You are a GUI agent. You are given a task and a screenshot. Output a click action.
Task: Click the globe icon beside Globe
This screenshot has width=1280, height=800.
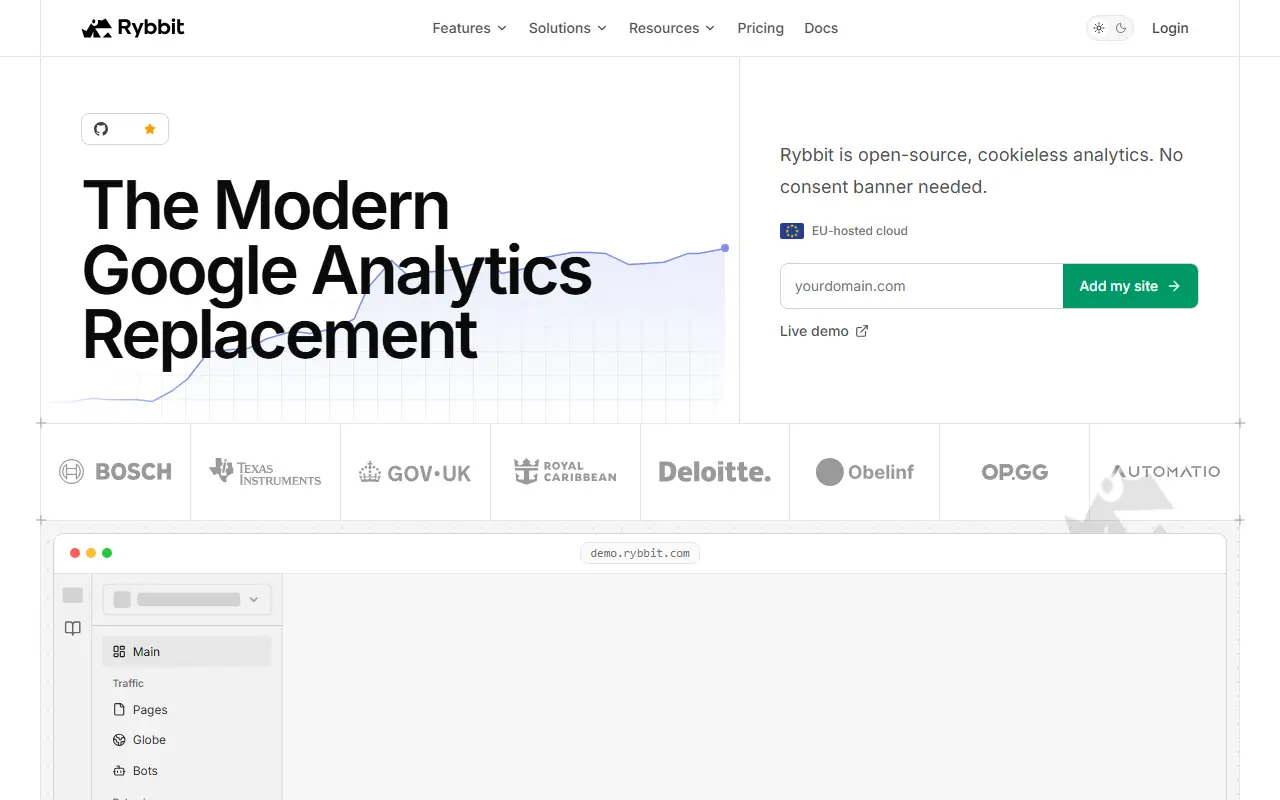(119, 740)
